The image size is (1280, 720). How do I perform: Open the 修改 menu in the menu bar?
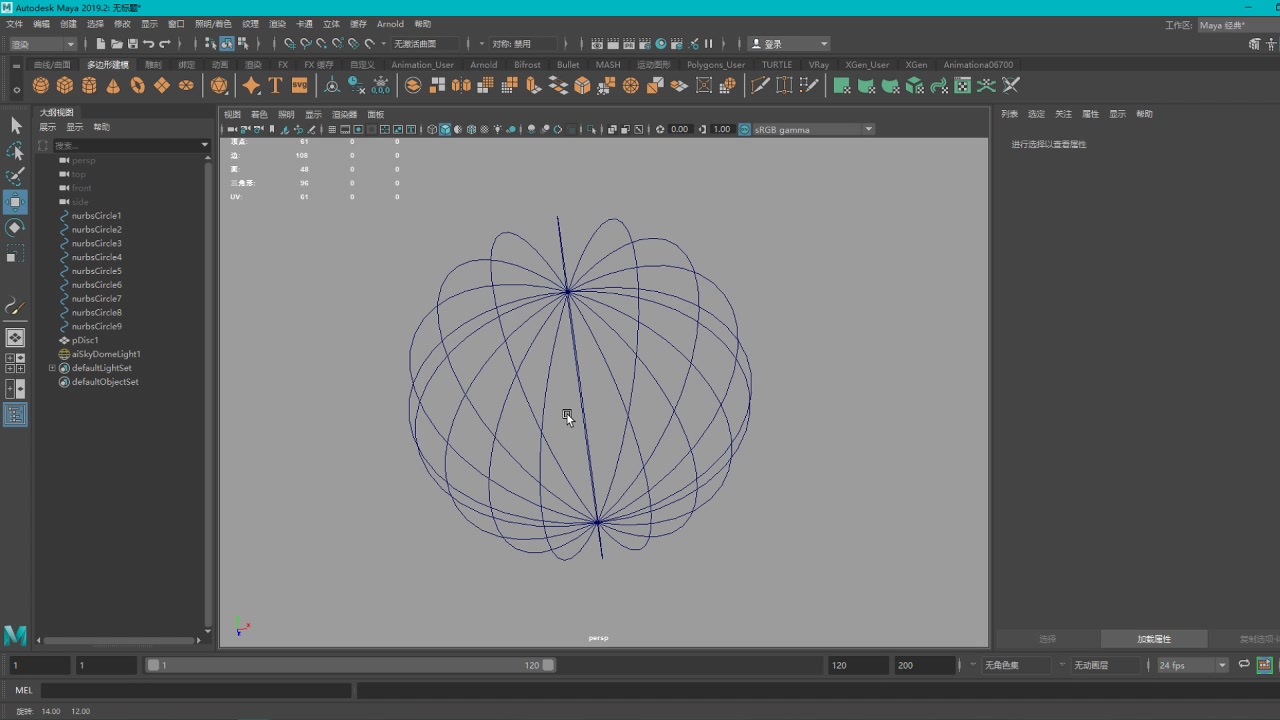pyautogui.click(x=122, y=24)
